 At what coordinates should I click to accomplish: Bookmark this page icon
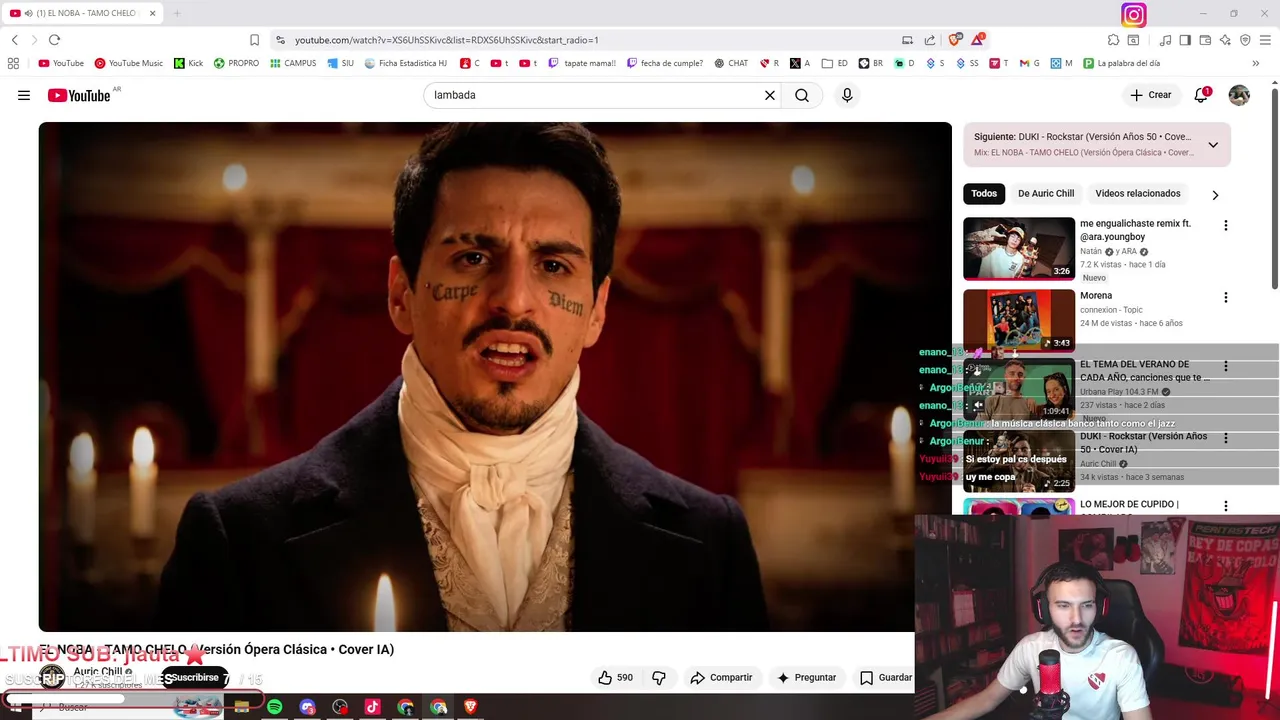(254, 40)
